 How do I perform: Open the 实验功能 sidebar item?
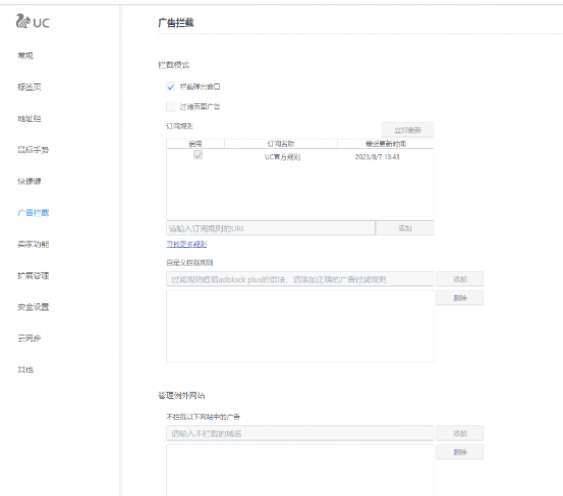tap(33, 244)
